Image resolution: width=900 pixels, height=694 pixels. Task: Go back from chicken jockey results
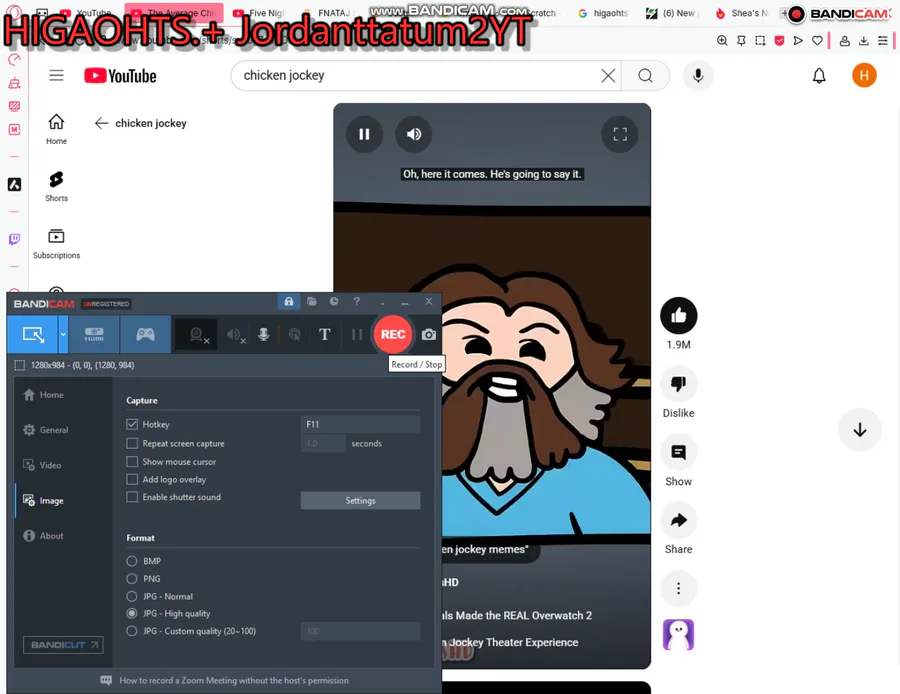(x=102, y=123)
